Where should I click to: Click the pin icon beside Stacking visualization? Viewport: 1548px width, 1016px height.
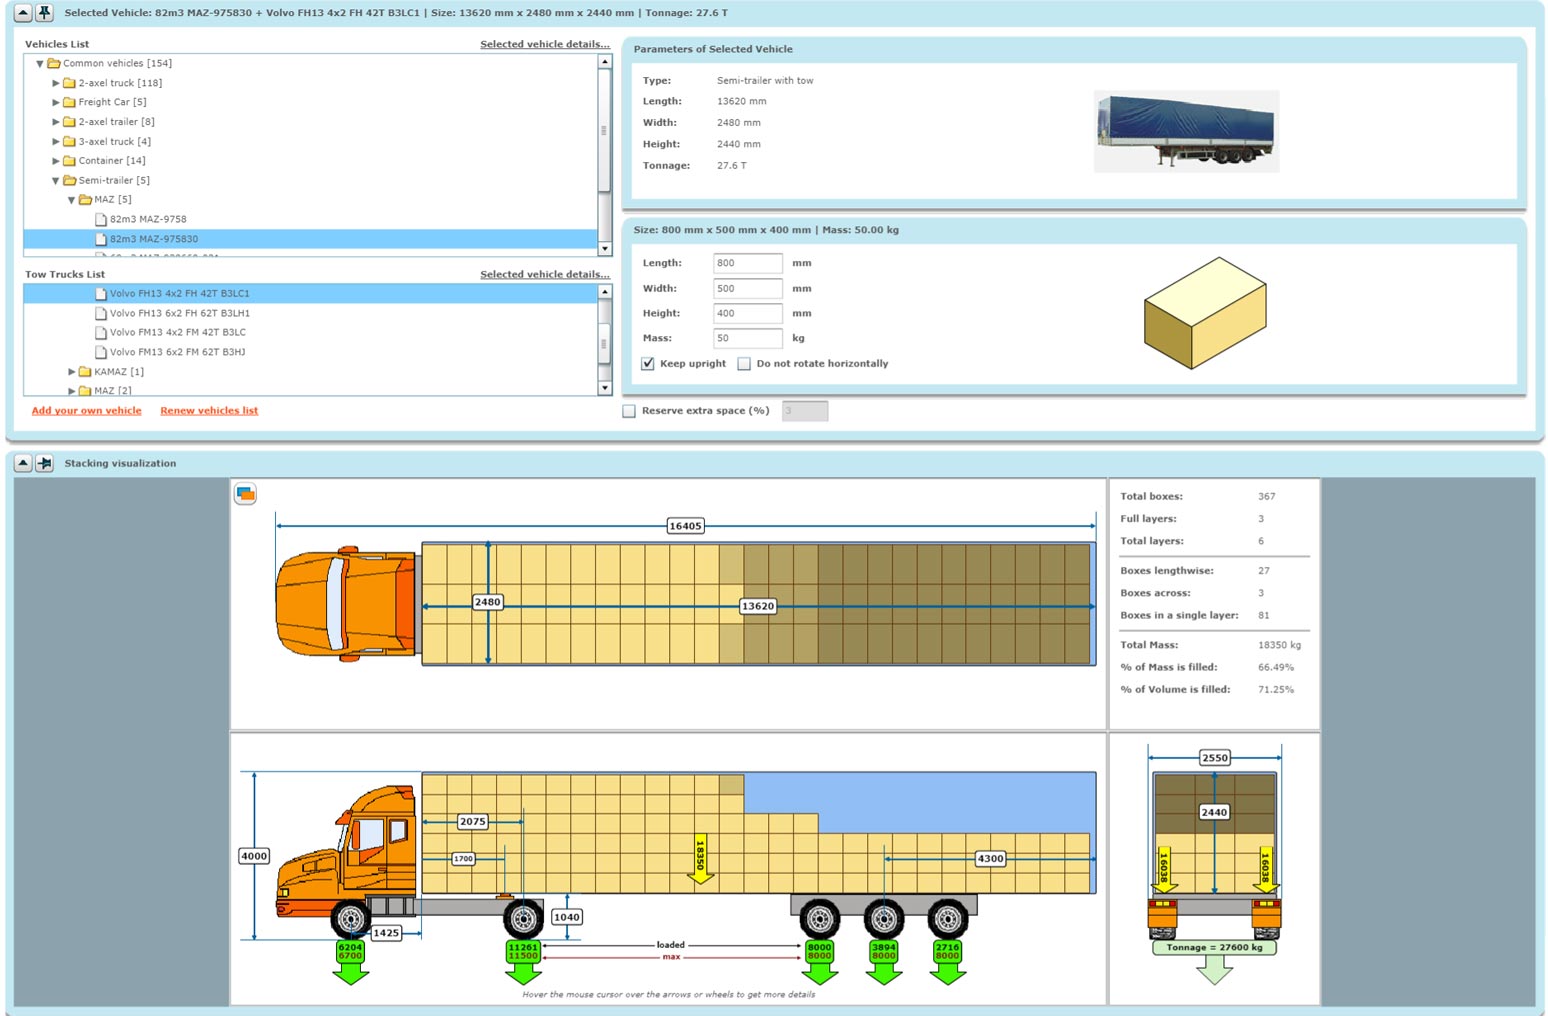(44, 463)
